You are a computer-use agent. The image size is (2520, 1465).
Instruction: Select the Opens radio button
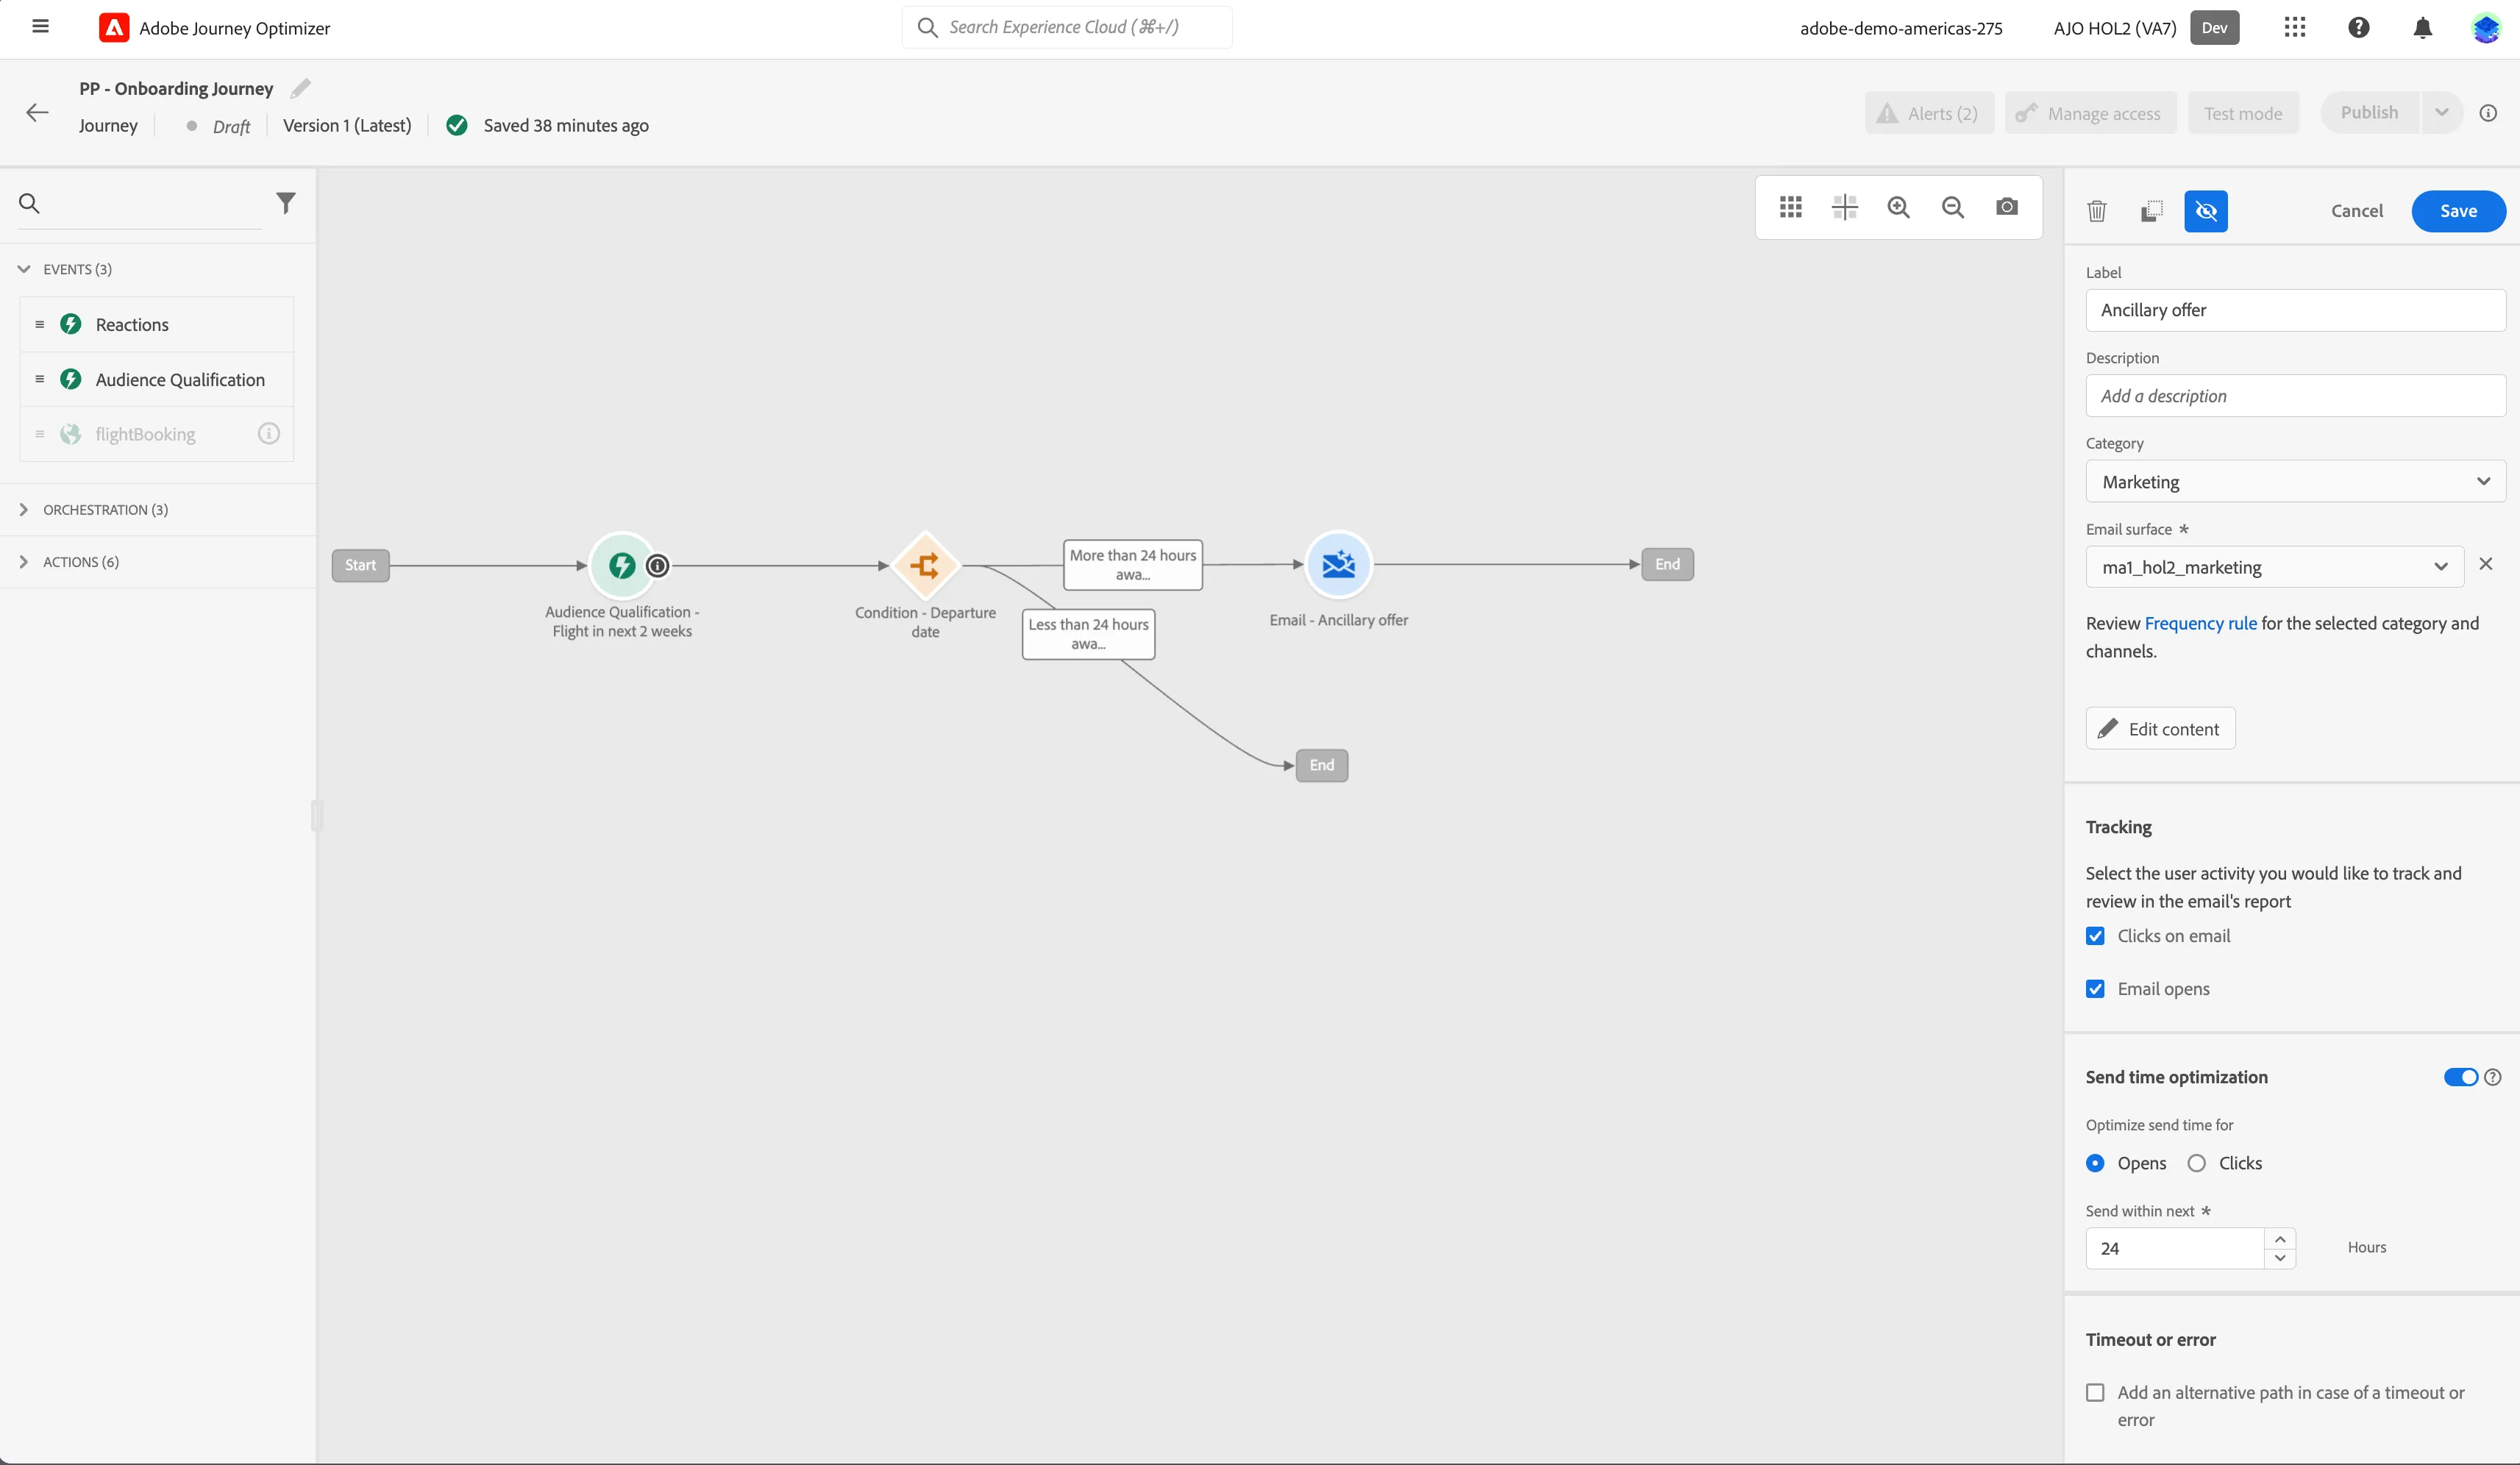coord(2095,1163)
